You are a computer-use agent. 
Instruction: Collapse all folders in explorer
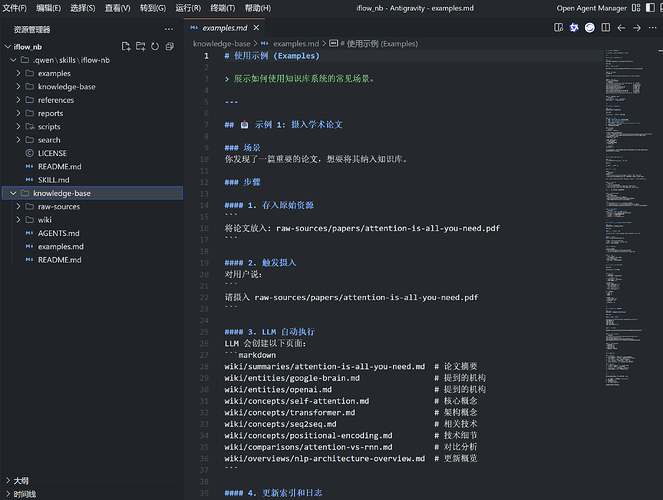[x=170, y=46]
